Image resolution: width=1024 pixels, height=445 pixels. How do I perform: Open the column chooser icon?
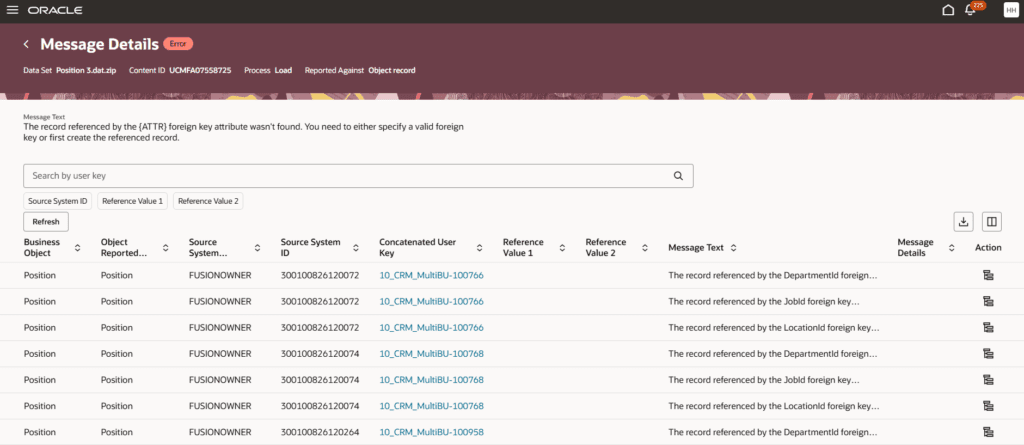click(x=991, y=222)
